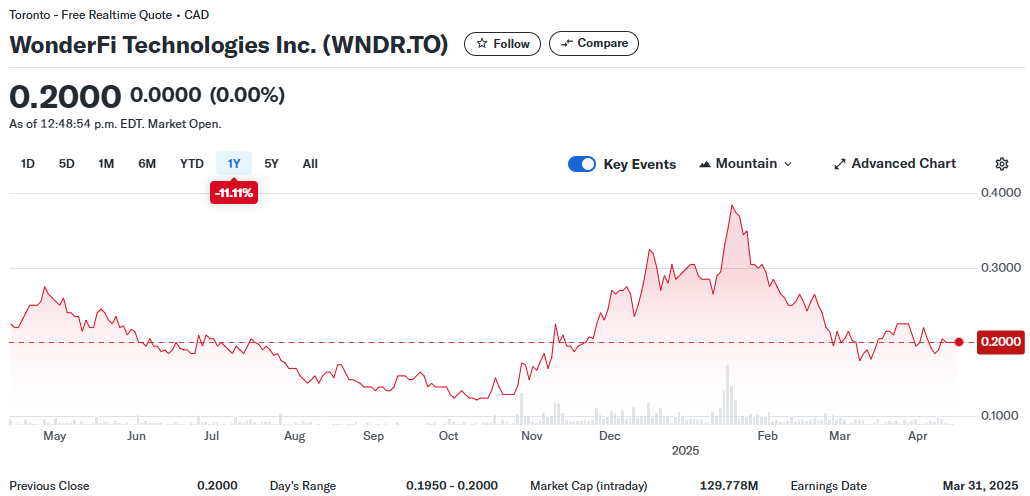Viewport: 1030px width, 496px height.
Task: Select the 6M time range
Action: click(147, 164)
